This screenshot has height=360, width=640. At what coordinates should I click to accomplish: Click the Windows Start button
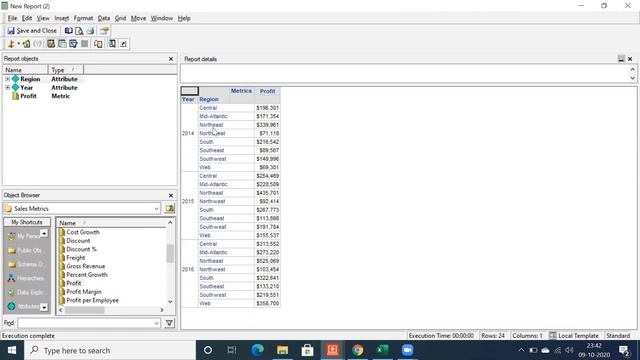[x=12, y=350]
